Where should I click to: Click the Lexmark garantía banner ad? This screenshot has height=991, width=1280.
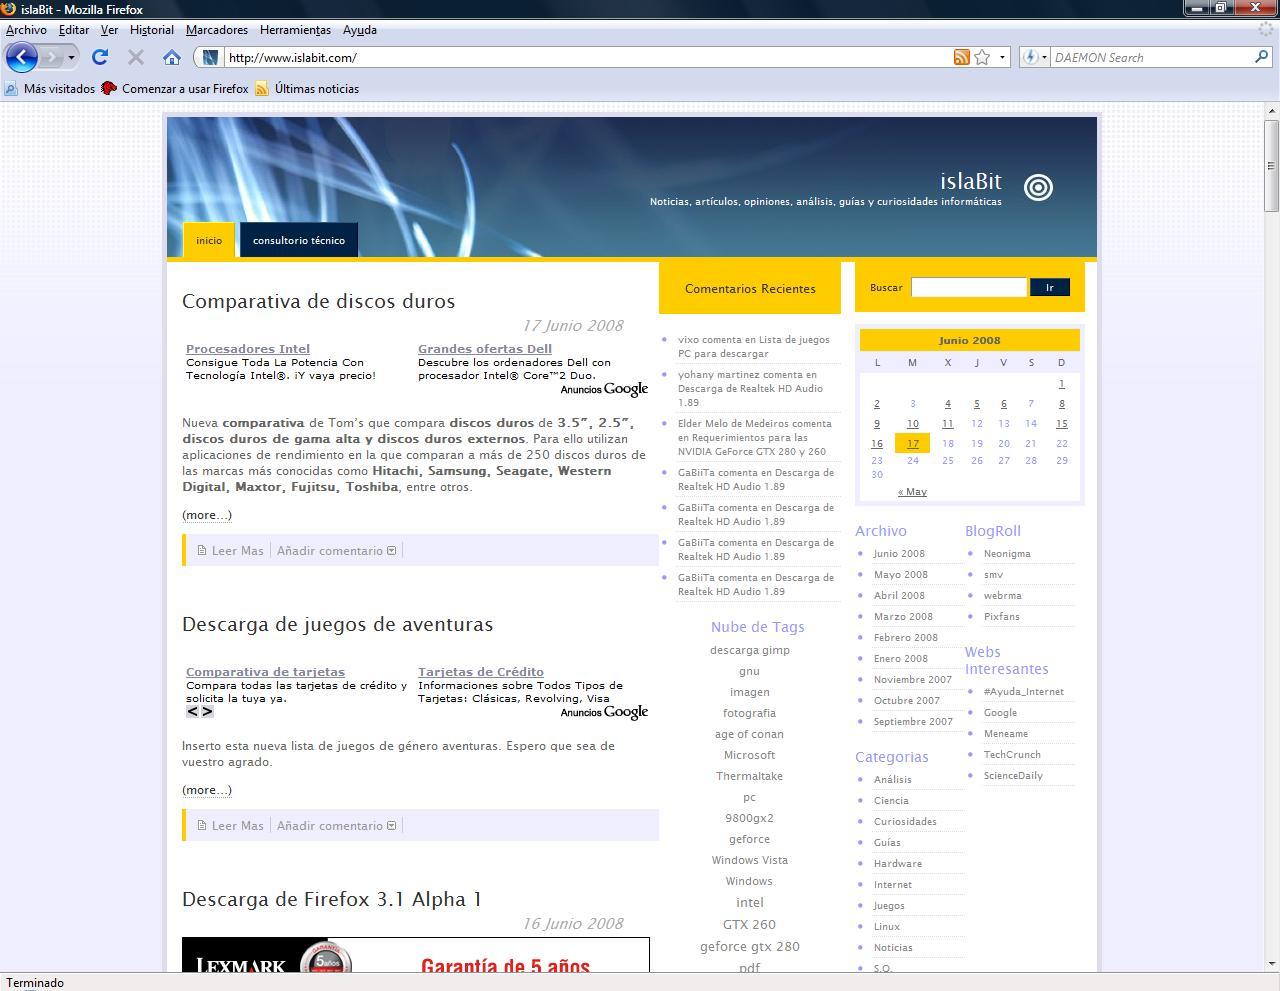(x=416, y=955)
